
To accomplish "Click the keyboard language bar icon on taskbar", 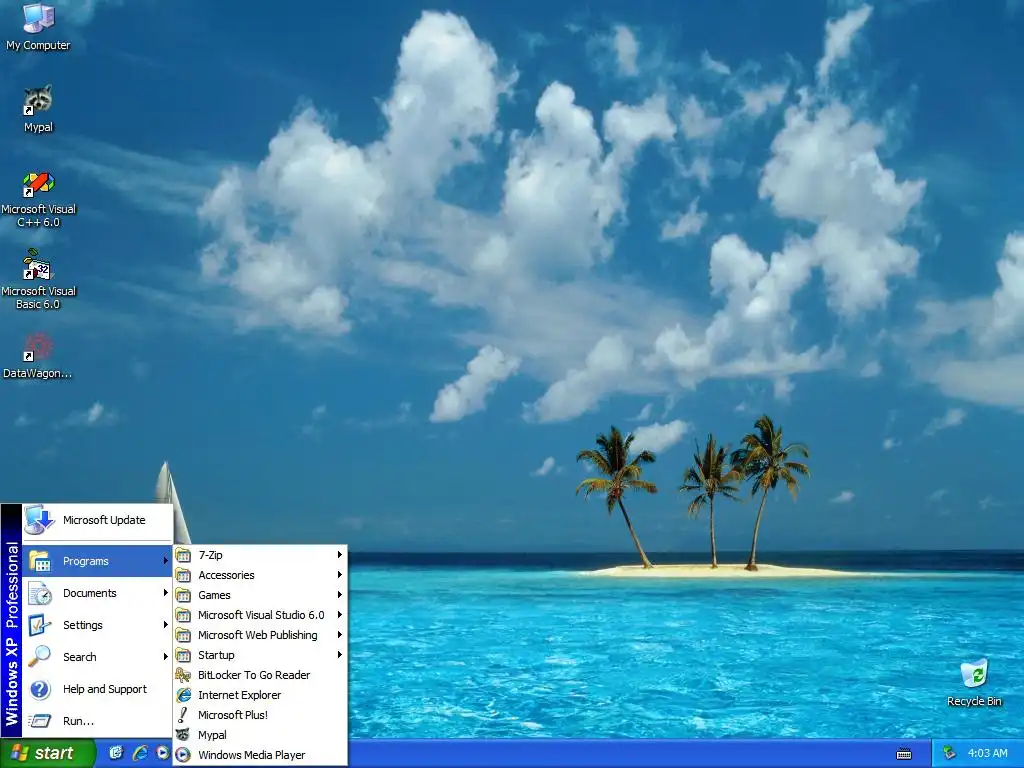I will tap(904, 754).
